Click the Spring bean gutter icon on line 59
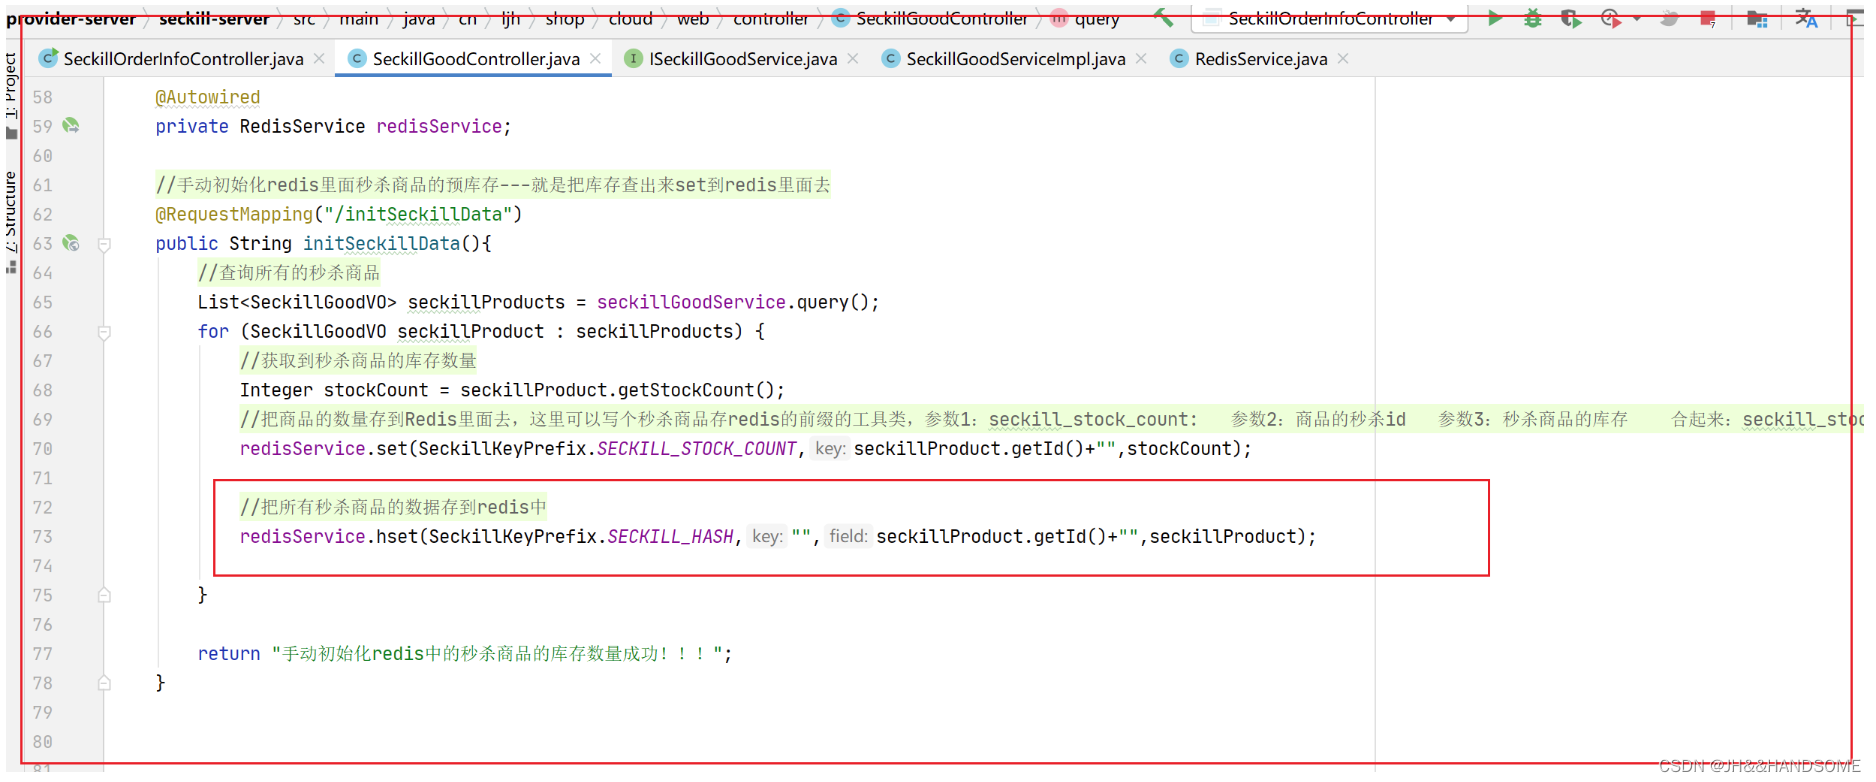 (x=71, y=126)
